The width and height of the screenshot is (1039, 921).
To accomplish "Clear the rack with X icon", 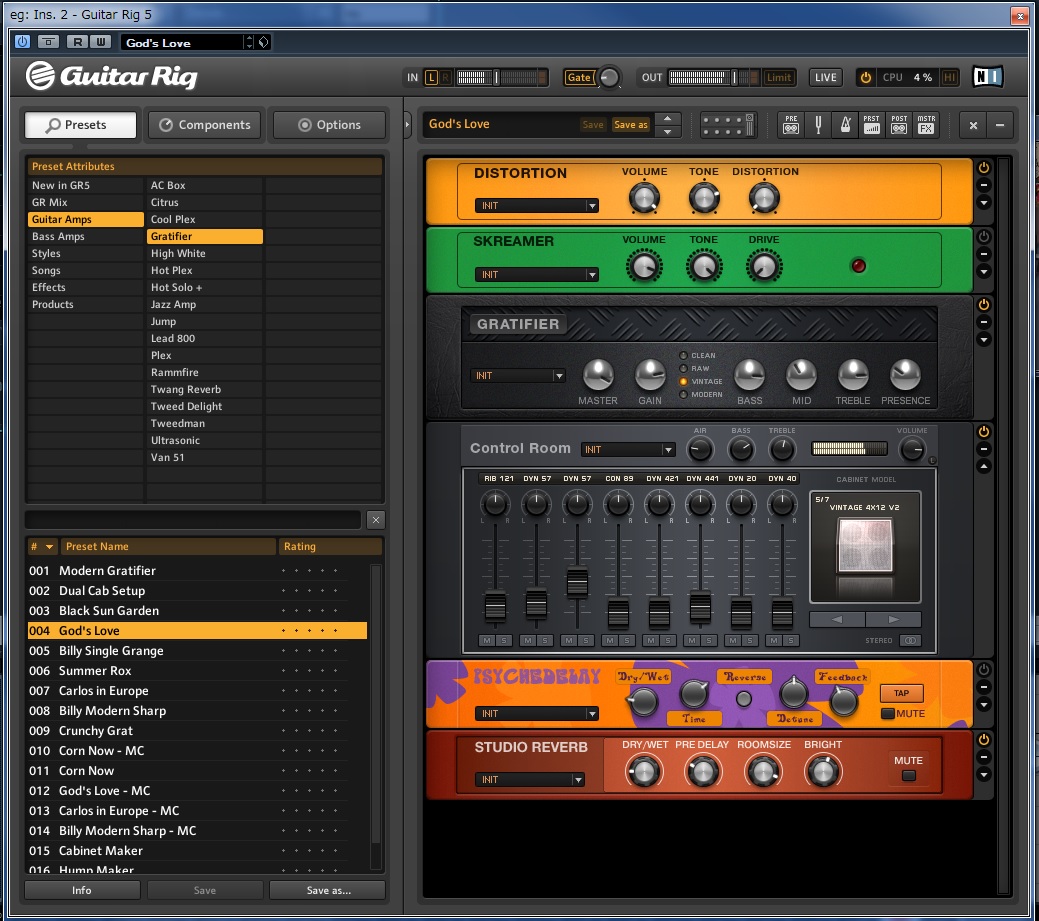I will 973,125.
